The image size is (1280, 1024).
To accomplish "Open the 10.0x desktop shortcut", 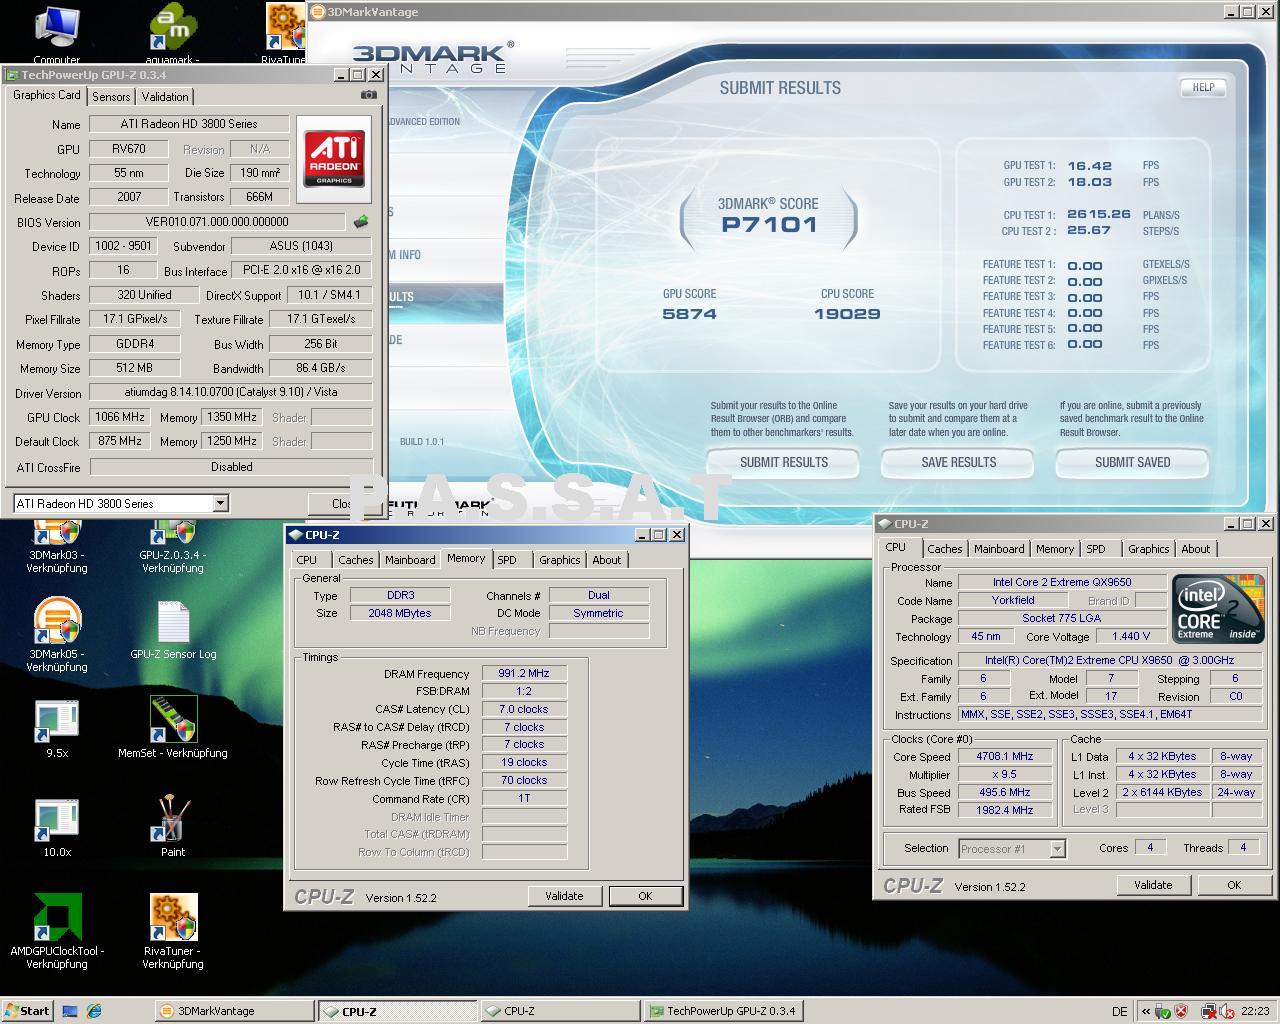I will pos(57,828).
